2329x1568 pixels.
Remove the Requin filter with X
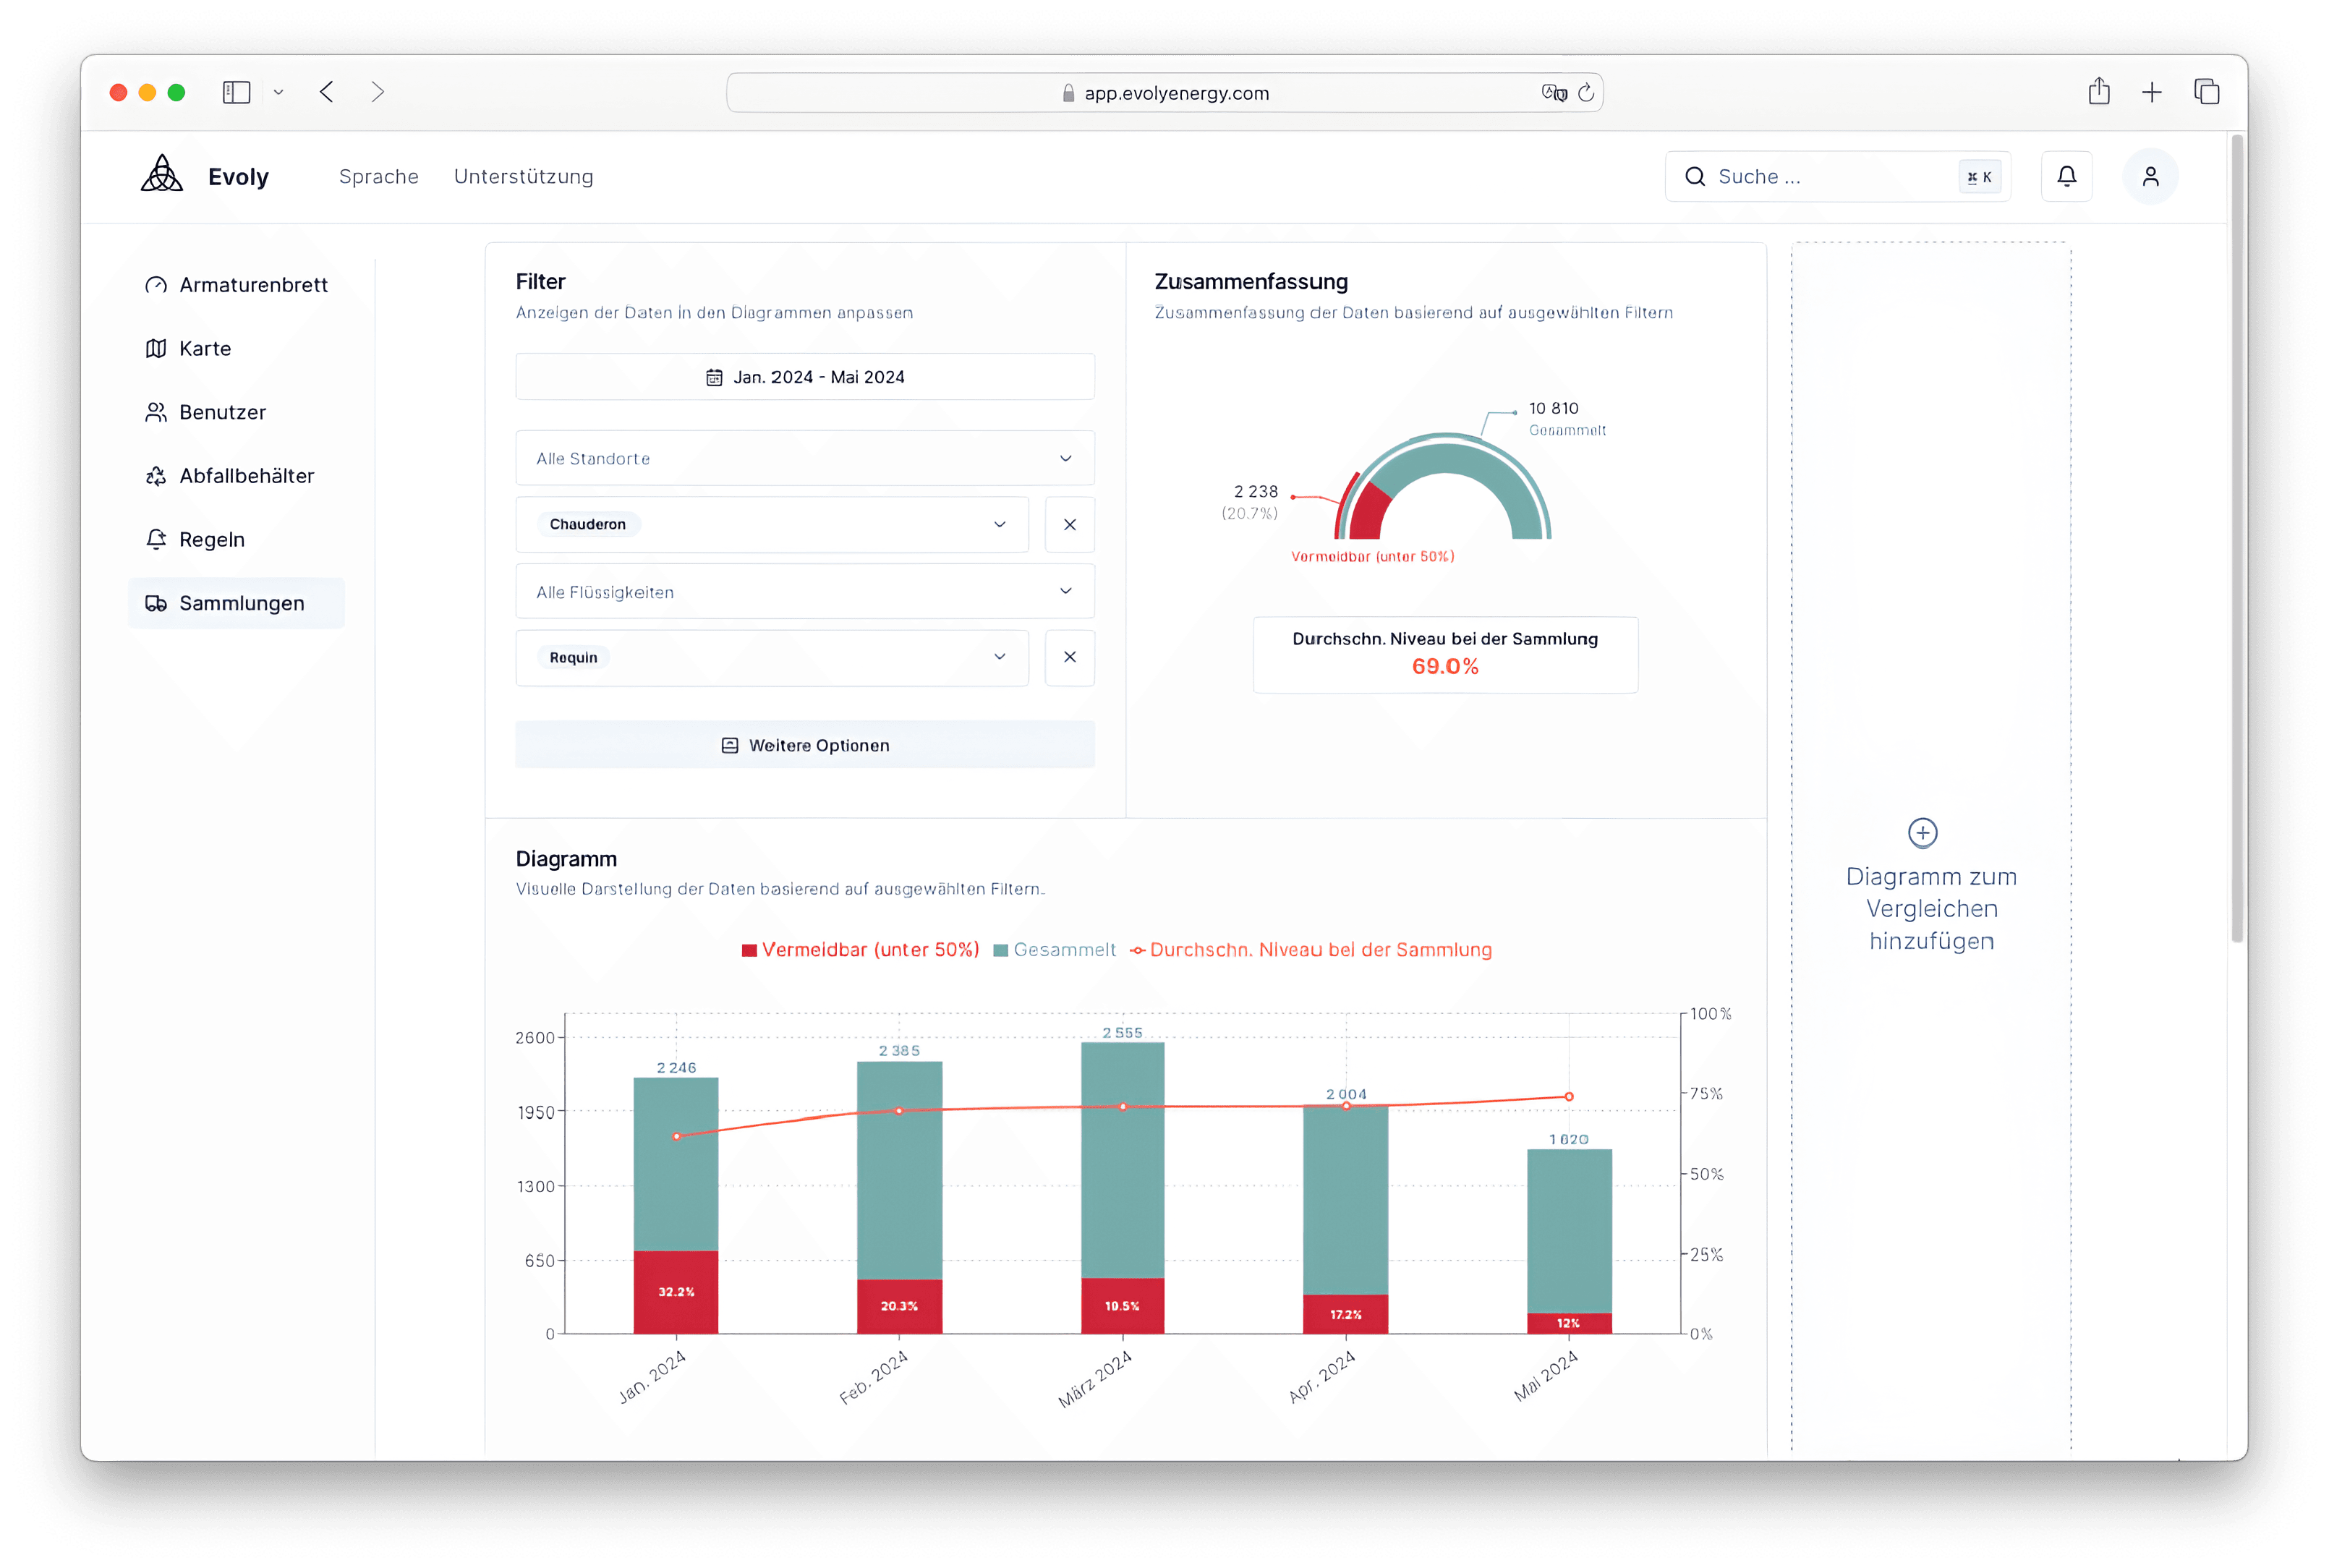(x=1069, y=657)
